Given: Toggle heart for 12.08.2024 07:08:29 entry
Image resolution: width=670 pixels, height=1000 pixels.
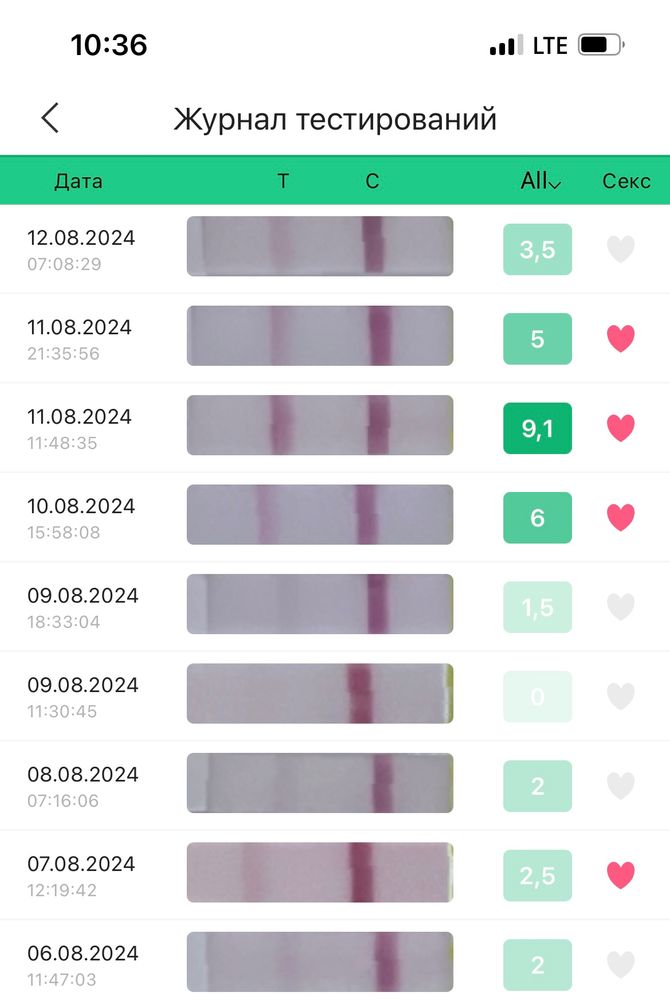Looking at the screenshot, I should coord(621,249).
